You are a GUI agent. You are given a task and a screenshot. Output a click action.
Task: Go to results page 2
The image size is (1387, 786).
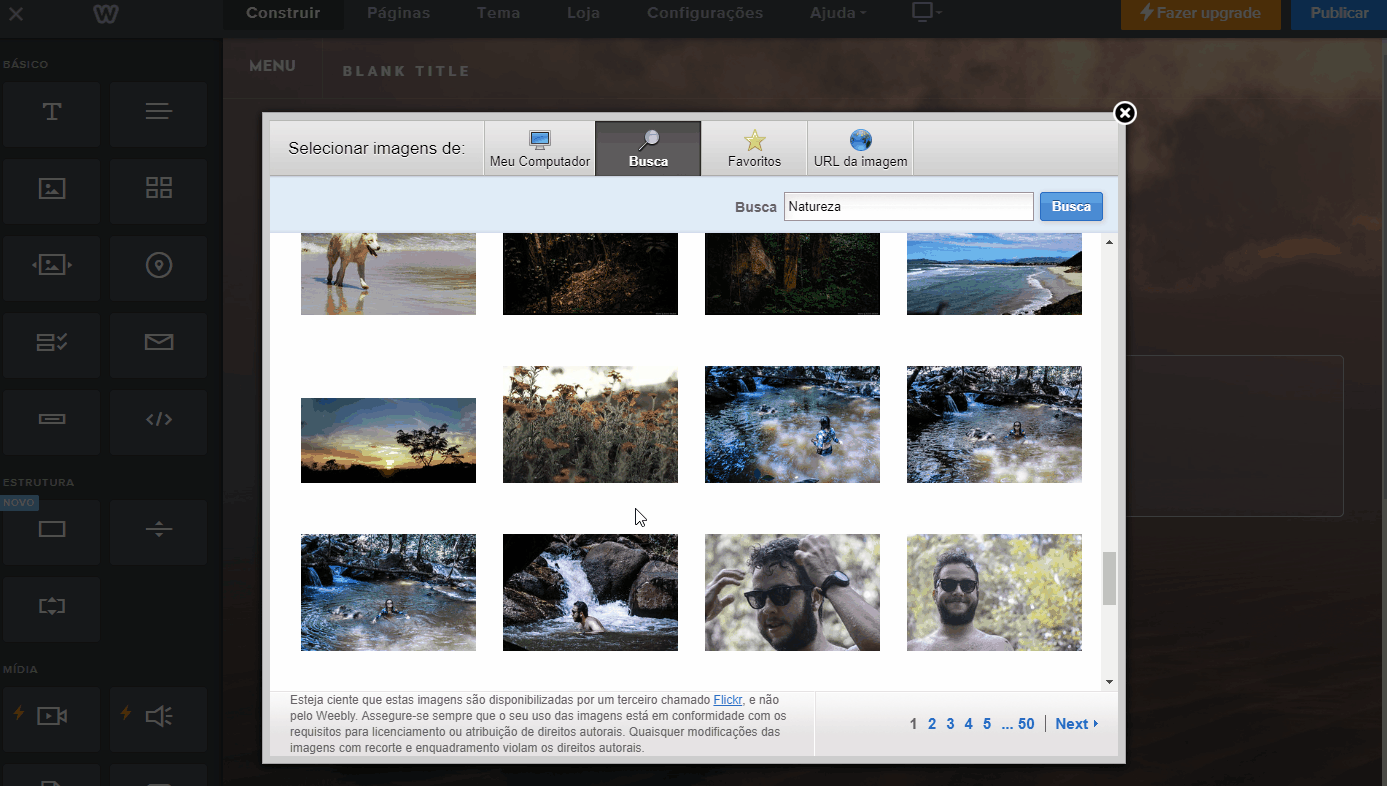click(932, 724)
